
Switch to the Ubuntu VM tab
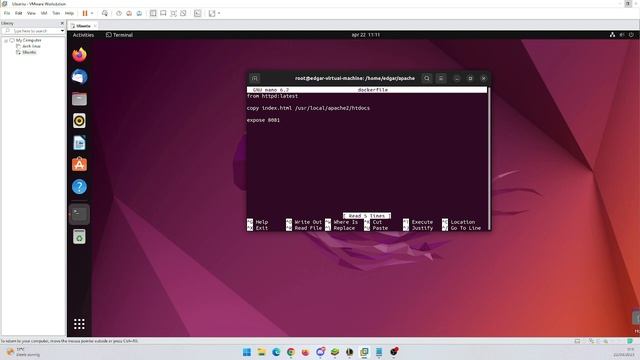pos(83,26)
